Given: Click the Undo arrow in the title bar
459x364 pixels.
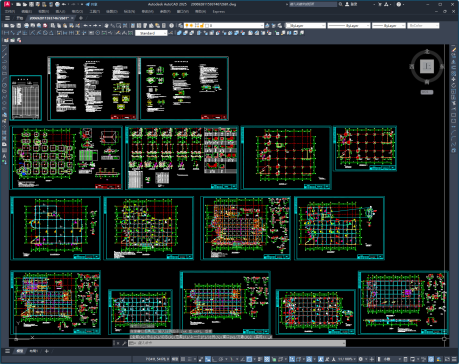Looking at the screenshot, I should [x=64, y=4].
